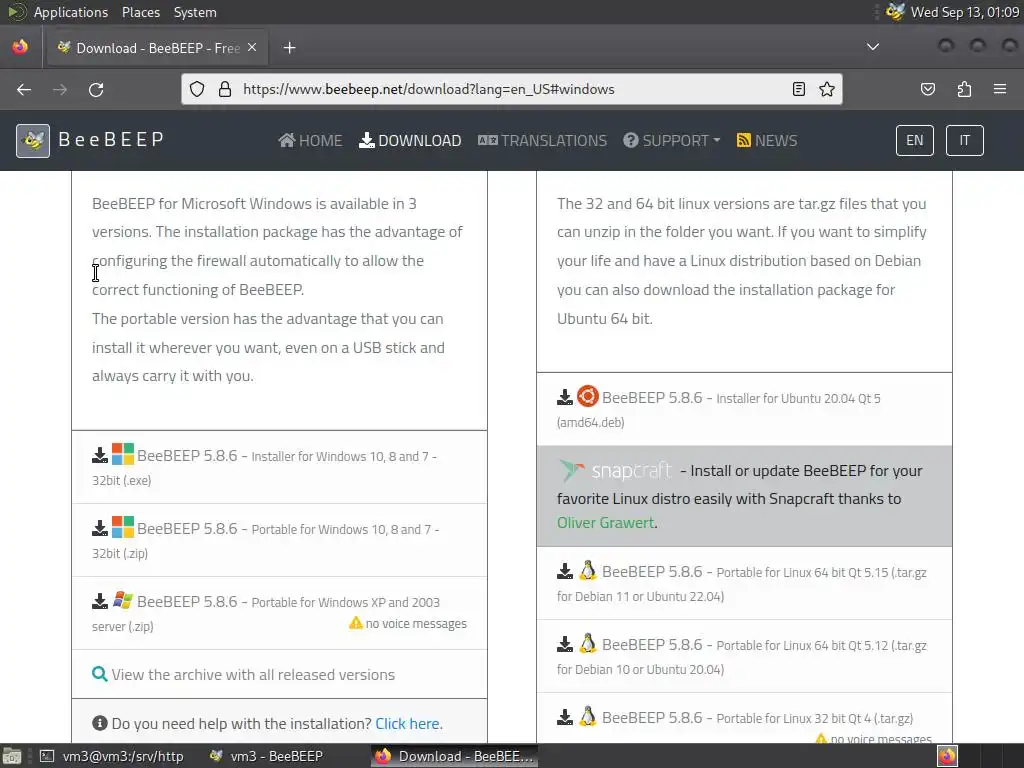This screenshot has height=768, width=1024.
Task: Switch language to EN
Action: [x=914, y=140]
